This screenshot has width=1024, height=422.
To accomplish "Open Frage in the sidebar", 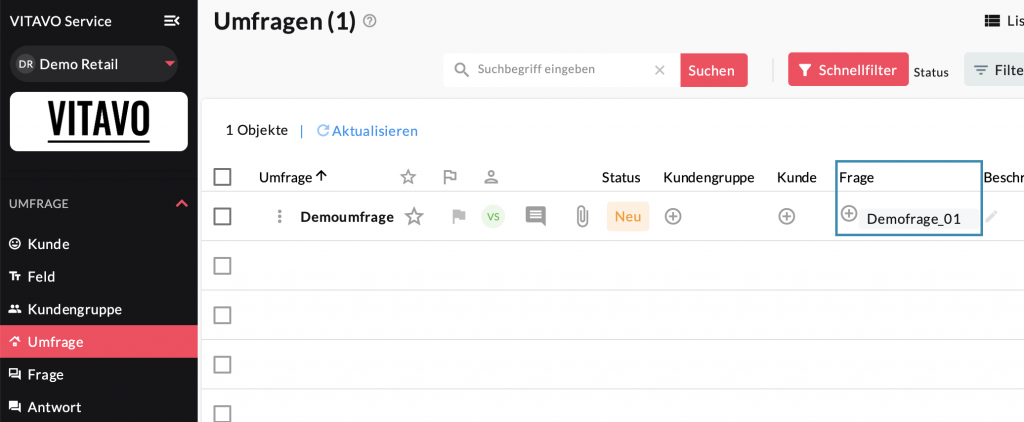I will (46, 374).
